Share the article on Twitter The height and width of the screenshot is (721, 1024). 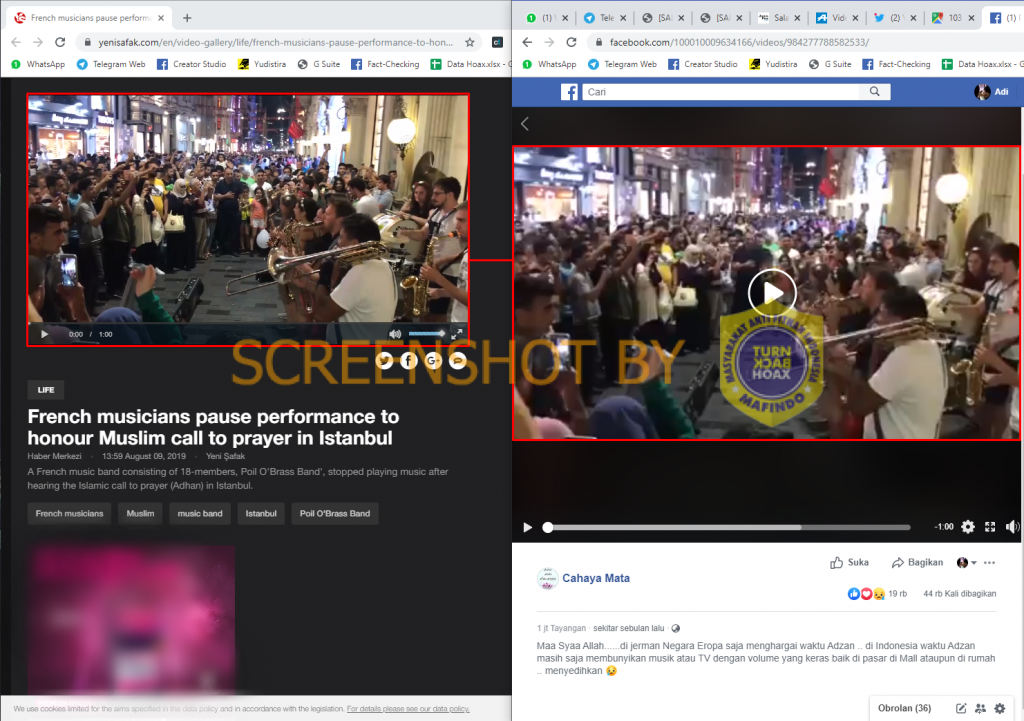tap(385, 361)
